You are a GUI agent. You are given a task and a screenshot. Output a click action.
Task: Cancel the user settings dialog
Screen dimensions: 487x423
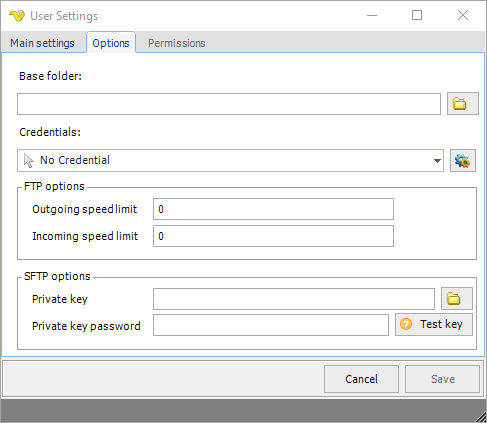tap(361, 379)
